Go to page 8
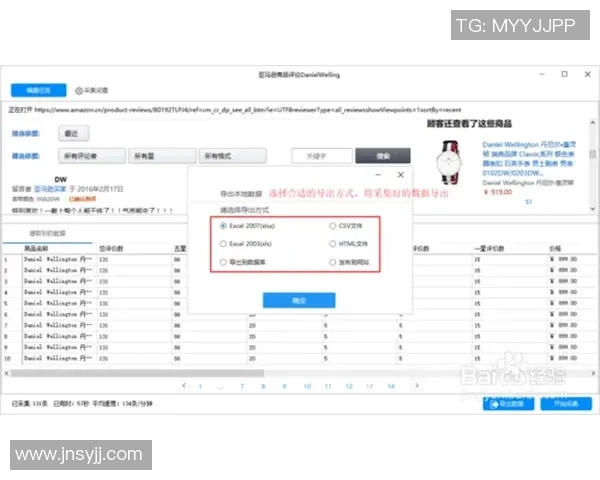This screenshot has height=480, width=600. tap(263, 386)
